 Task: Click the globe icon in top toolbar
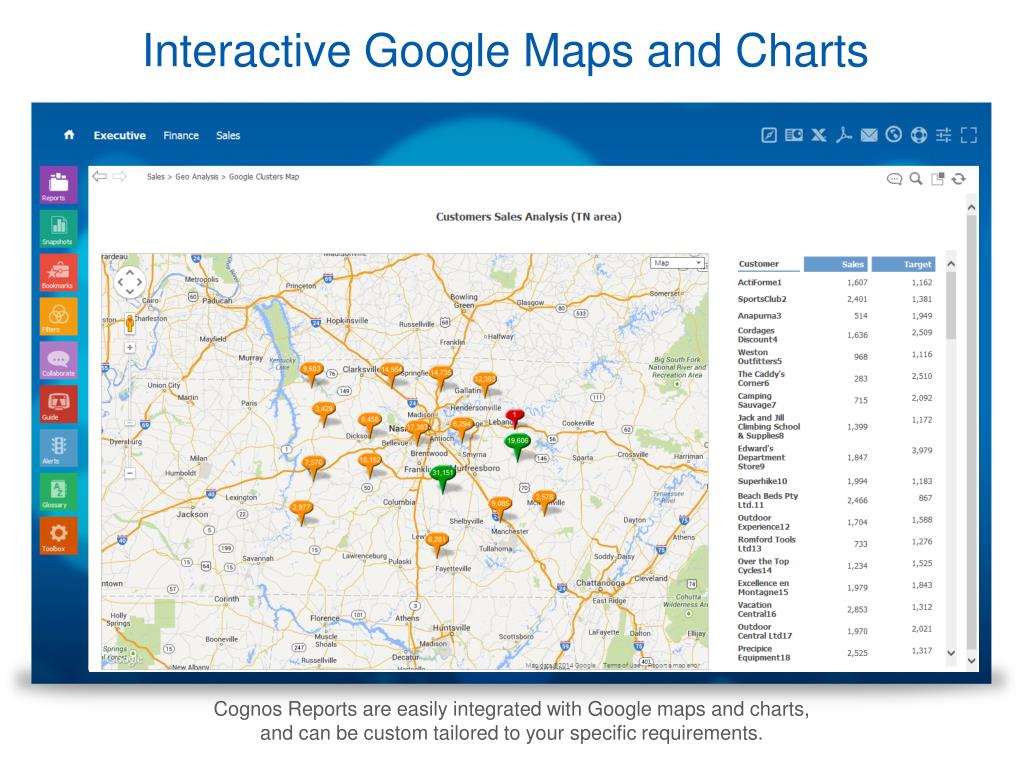tap(893, 135)
